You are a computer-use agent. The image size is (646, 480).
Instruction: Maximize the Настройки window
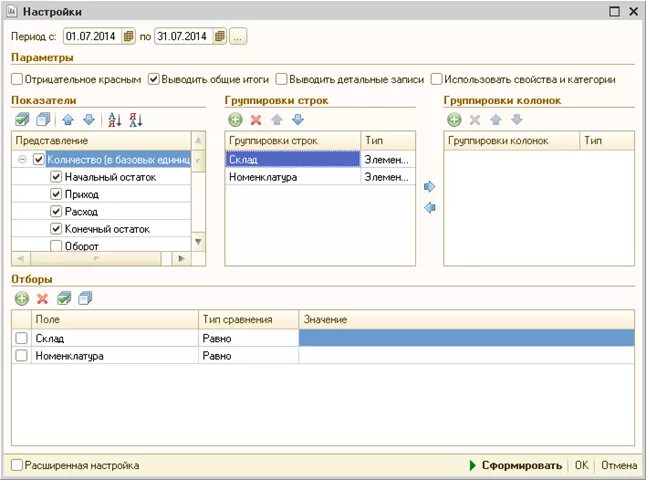point(614,11)
